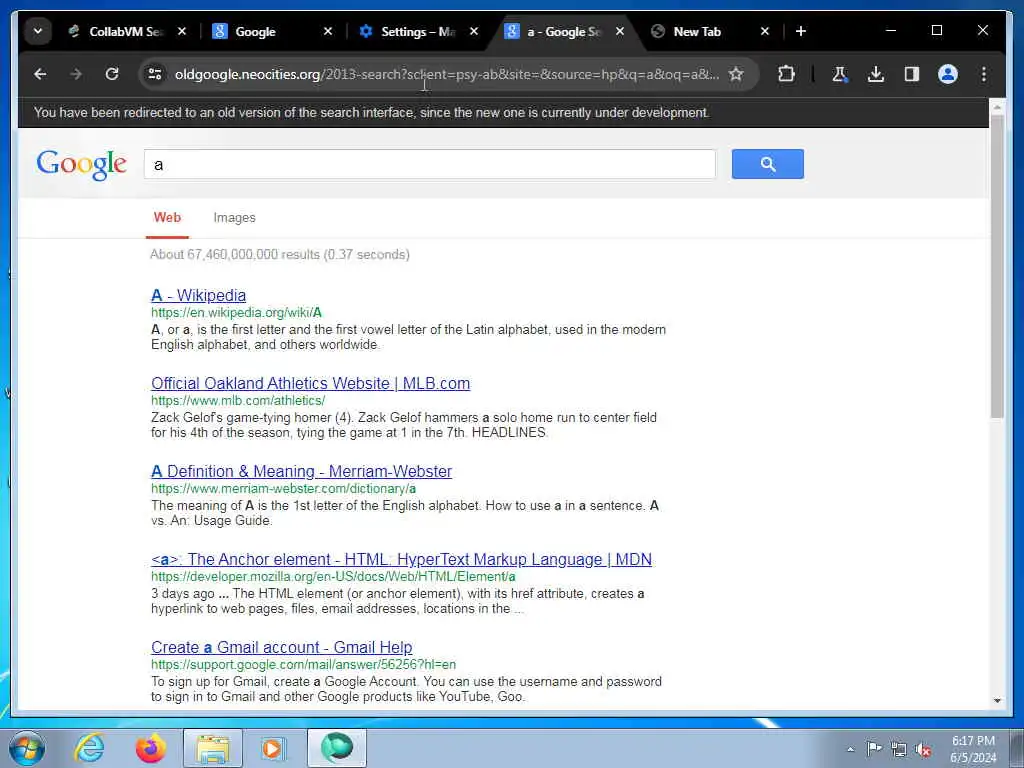Launch Internet Explorer from taskbar
Screen dimensions: 1024x768
89,748
